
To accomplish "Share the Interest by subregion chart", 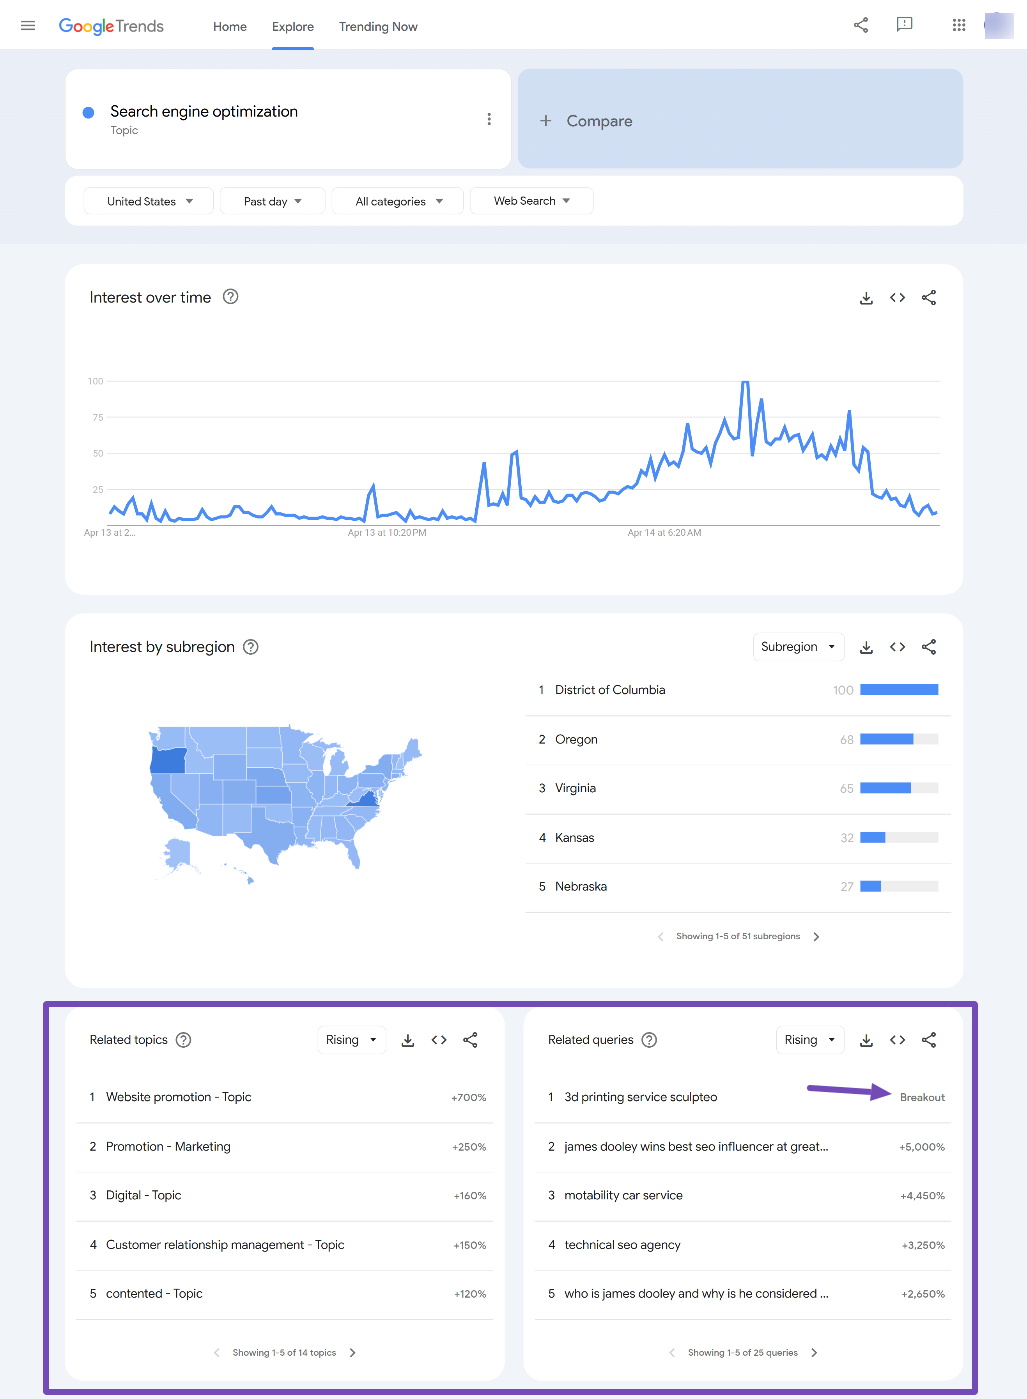I will click(x=928, y=647).
